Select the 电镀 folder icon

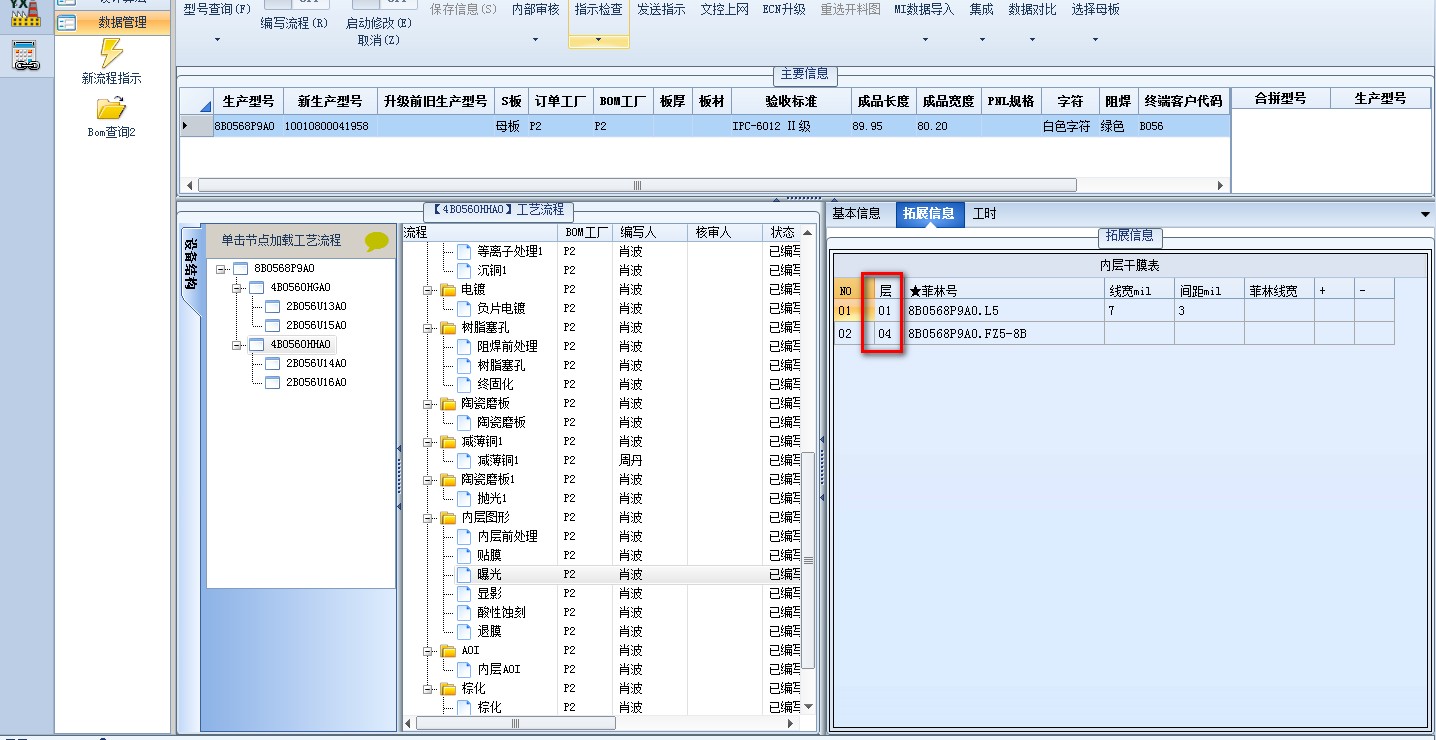448,289
